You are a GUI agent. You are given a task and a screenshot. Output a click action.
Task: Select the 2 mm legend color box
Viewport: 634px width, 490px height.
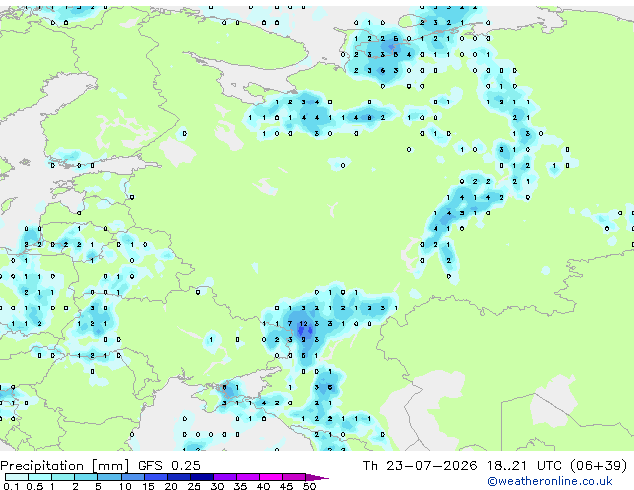point(86,477)
